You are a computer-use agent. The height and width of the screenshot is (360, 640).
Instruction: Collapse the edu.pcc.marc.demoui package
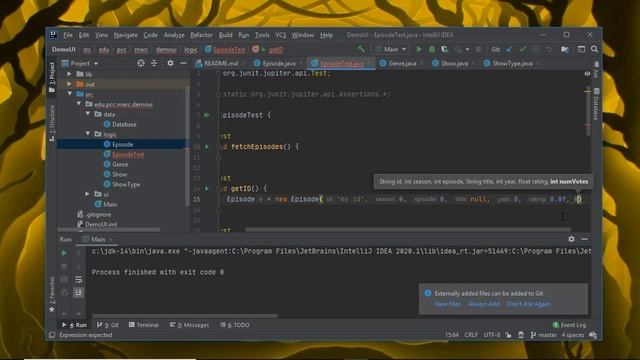coord(79,104)
